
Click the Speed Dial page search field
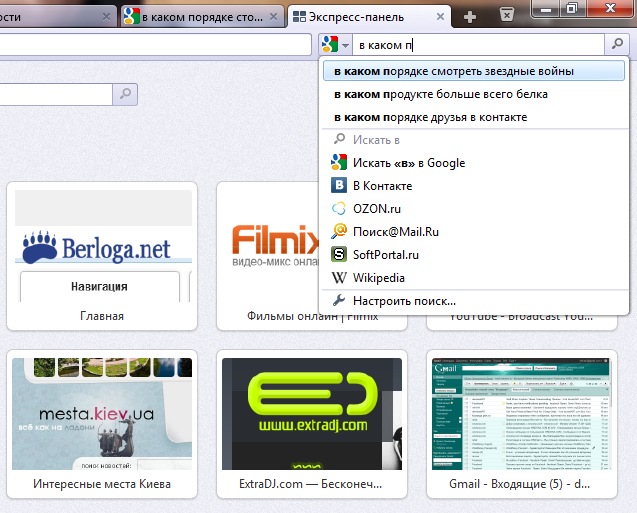[56, 94]
